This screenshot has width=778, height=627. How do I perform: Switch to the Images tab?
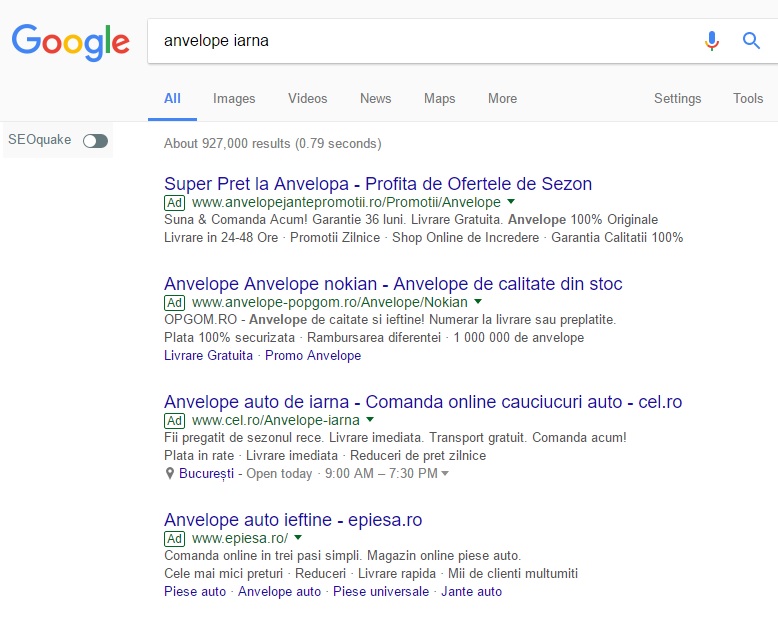pyautogui.click(x=234, y=98)
